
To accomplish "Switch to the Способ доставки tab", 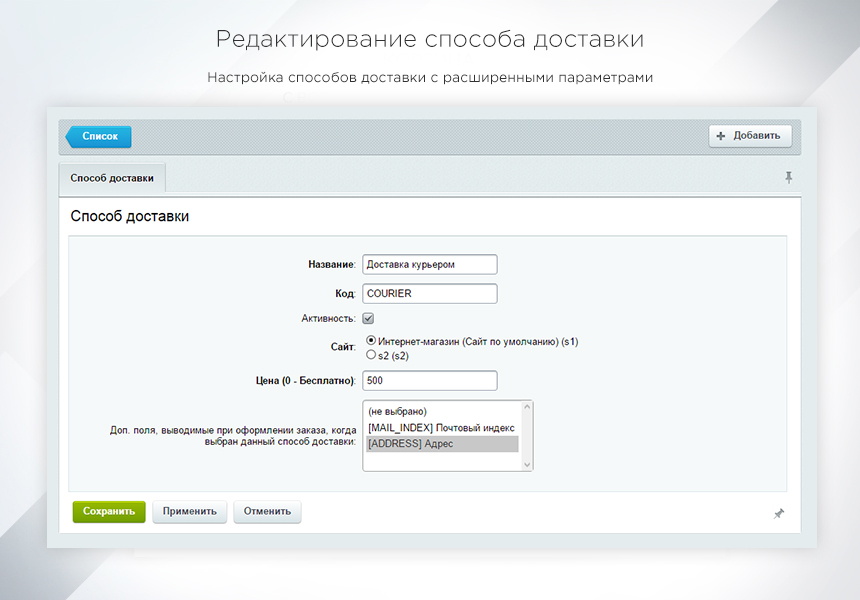I will click(112, 178).
